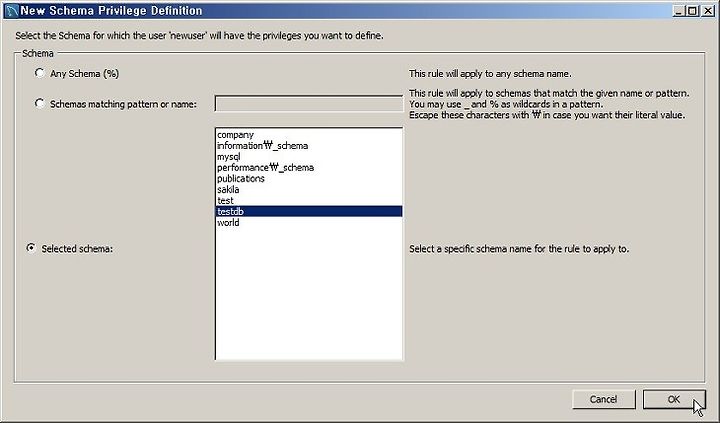This screenshot has height=423, width=720.
Task: Click the MySQL Workbench title bar icon
Action: coord(11,11)
